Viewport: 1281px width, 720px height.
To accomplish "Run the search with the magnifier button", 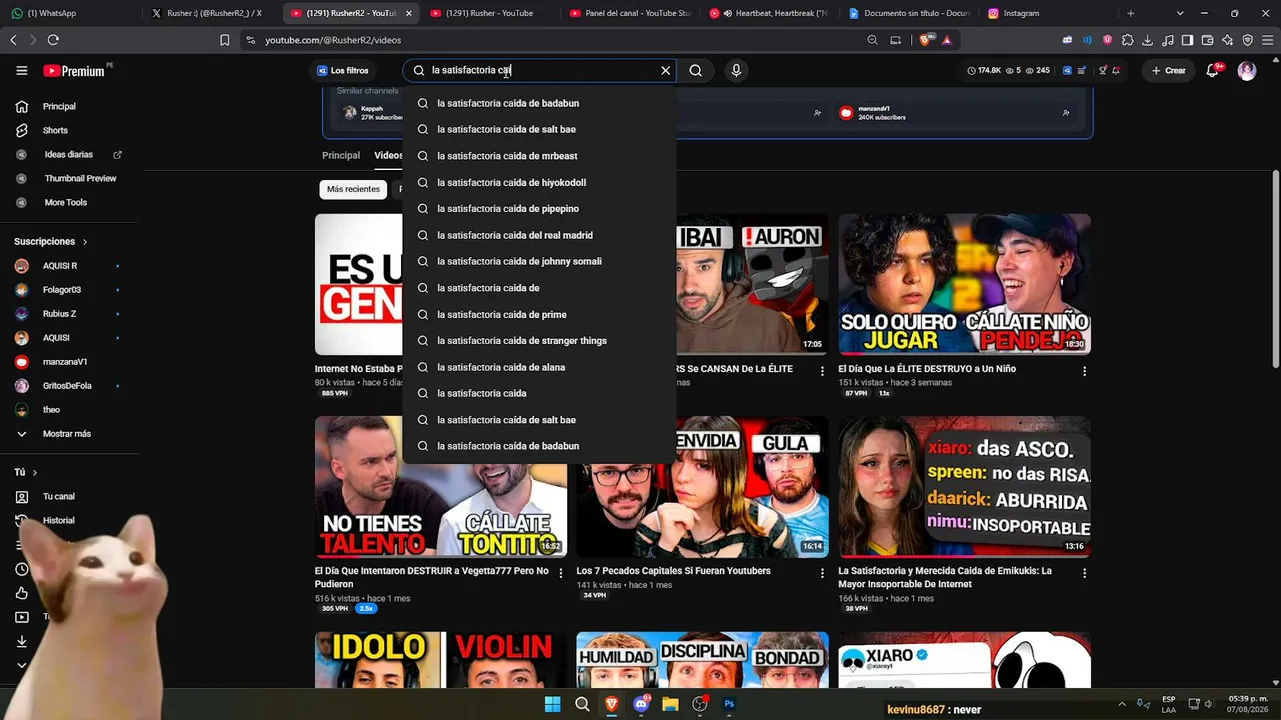I will pyautogui.click(x=696, y=71).
